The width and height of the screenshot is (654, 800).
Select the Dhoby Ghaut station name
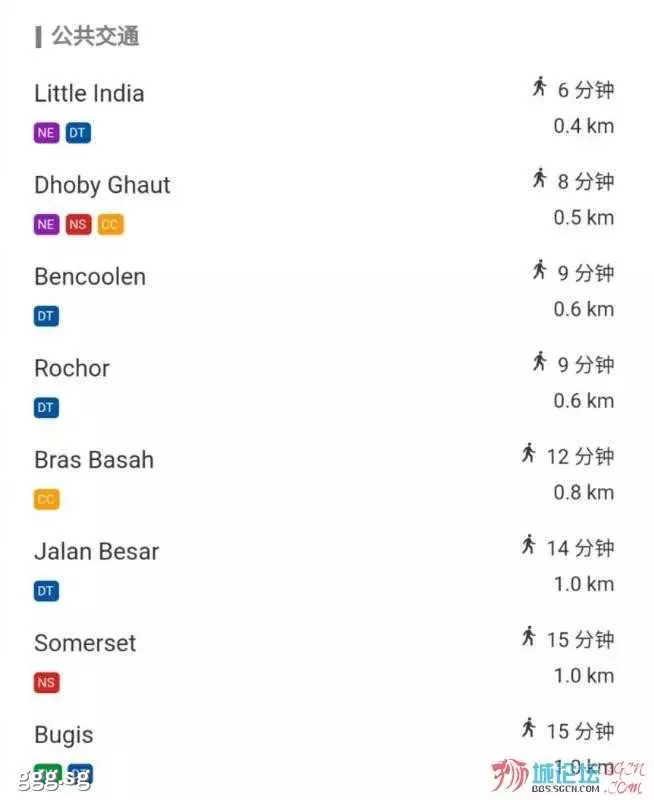pyautogui.click(x=102, y=185)
